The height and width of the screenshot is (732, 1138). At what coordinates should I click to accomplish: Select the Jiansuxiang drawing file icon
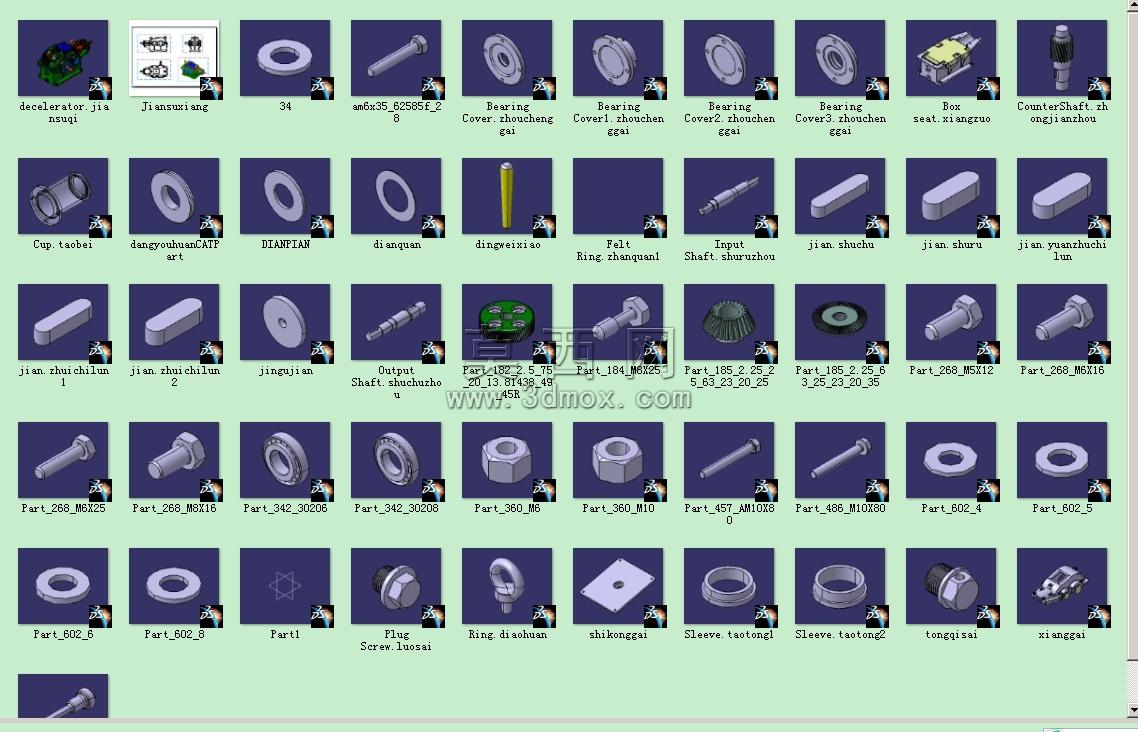174,58
